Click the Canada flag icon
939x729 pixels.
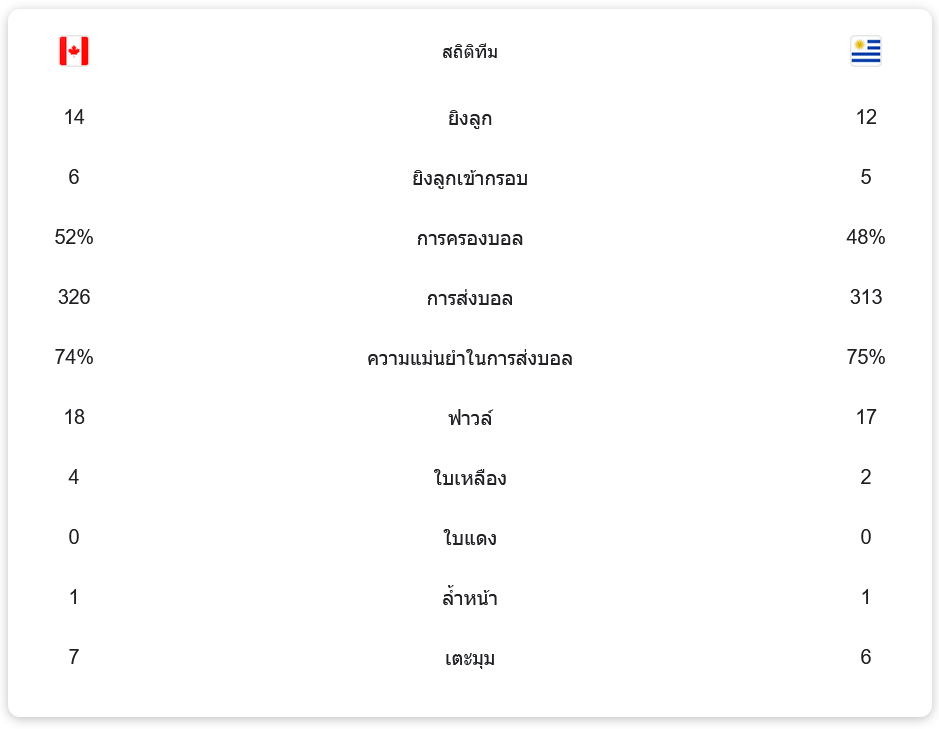tap(74, 51)
